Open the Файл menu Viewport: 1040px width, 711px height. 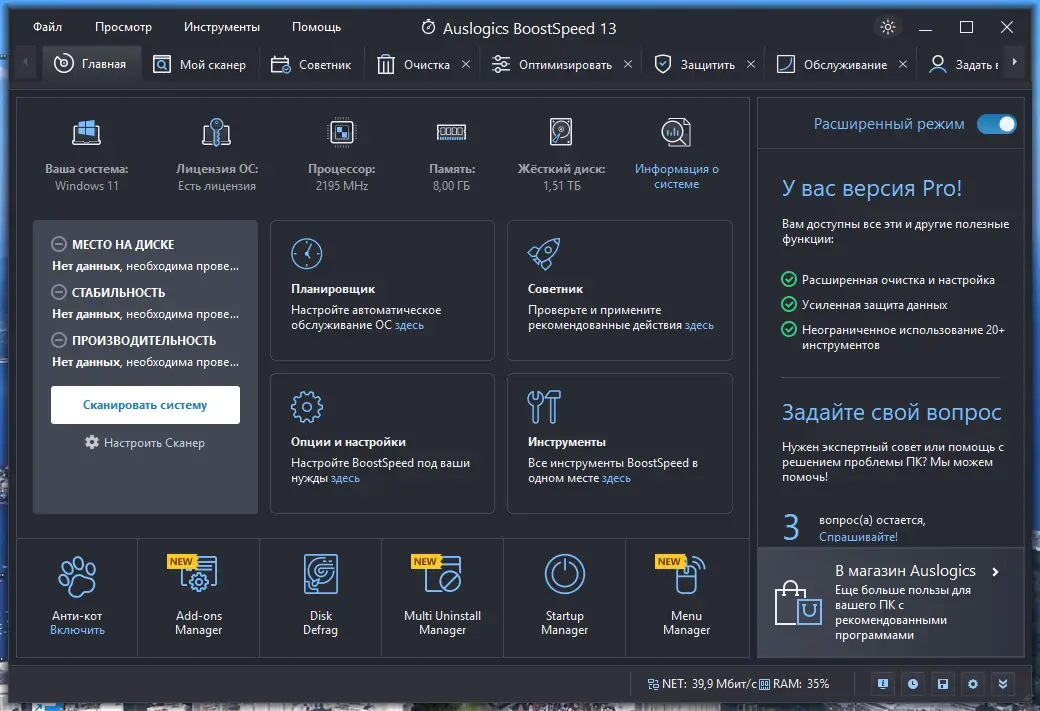tap(47, 27)
